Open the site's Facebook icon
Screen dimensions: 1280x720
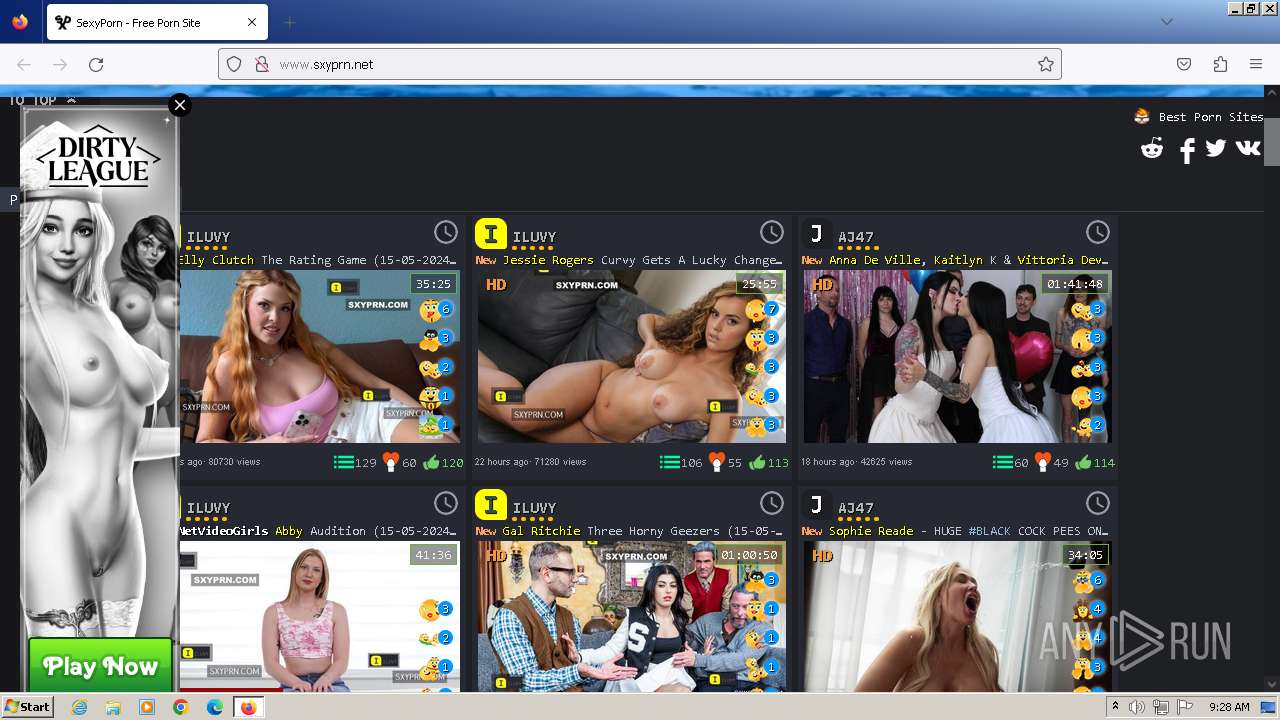[x=1187, y=151]
